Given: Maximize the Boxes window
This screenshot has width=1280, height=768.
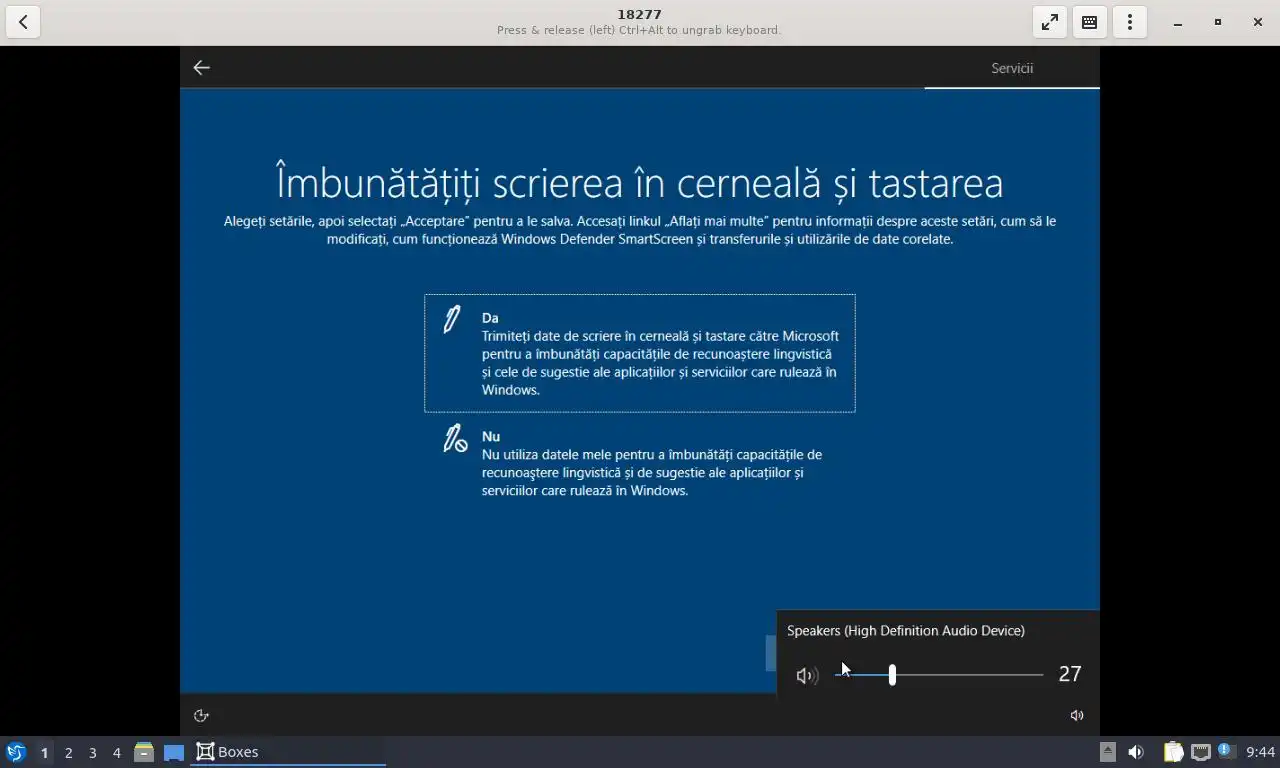Looking at the screenshot, I should (x=1218, y=22).
